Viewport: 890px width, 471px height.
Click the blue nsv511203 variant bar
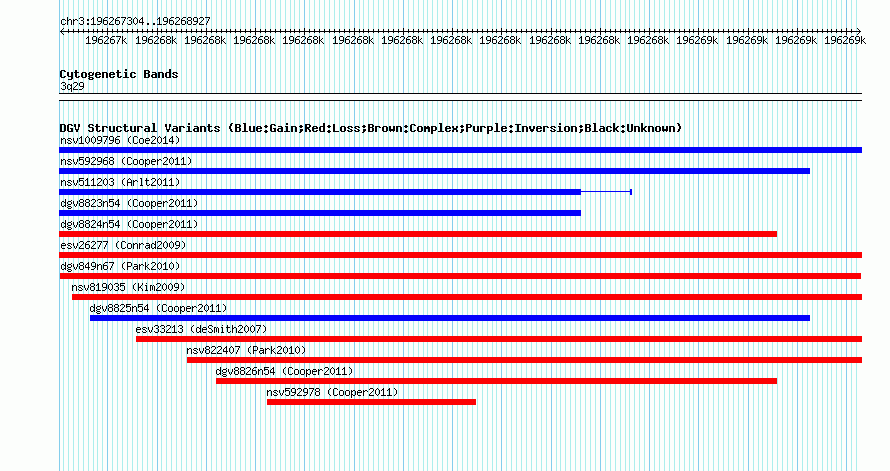(x=320, y=192)
